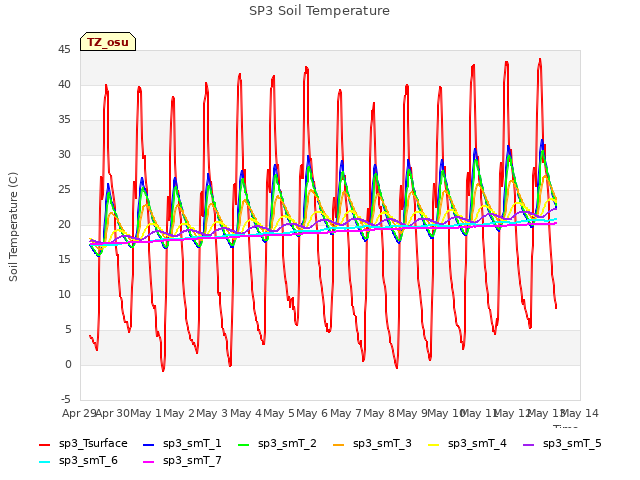Click the purple sp3_smT_5 legend swatch
This screenshot has width=640, height=480.
[x=529, y=444]
